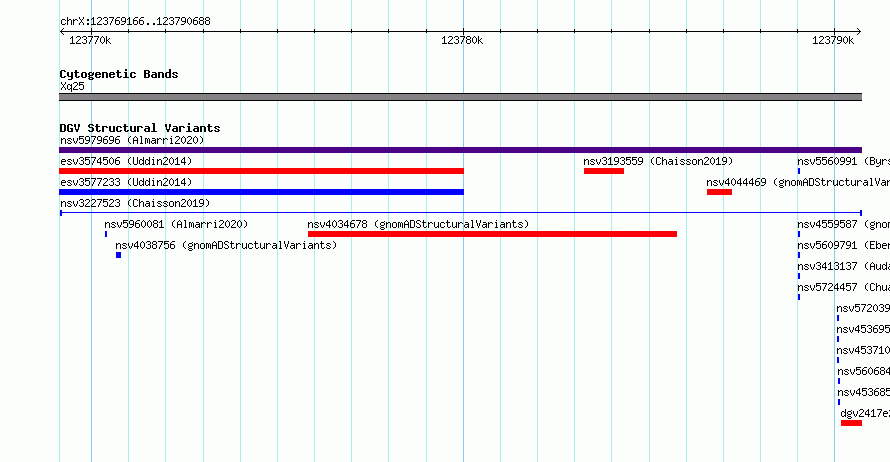The width and height of the screenshot is (890, 462).
Task: Click the nsv572039 truncated variant label
Action: point(863,308)
